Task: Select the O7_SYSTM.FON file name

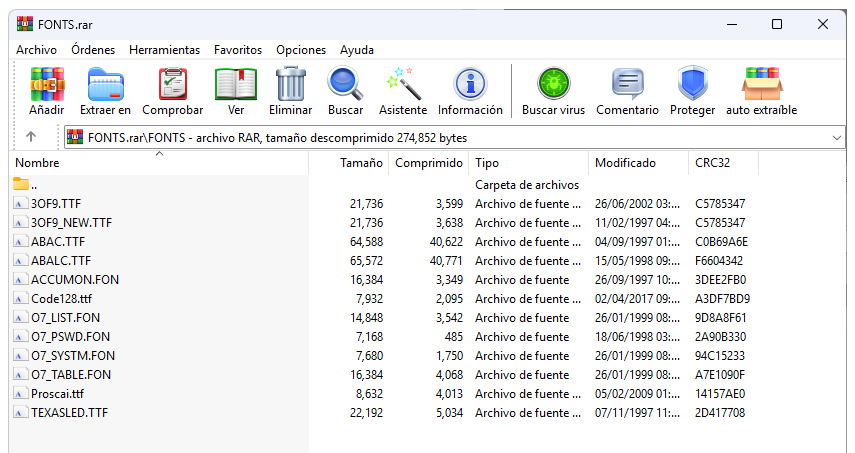Action: pos(73,355)
